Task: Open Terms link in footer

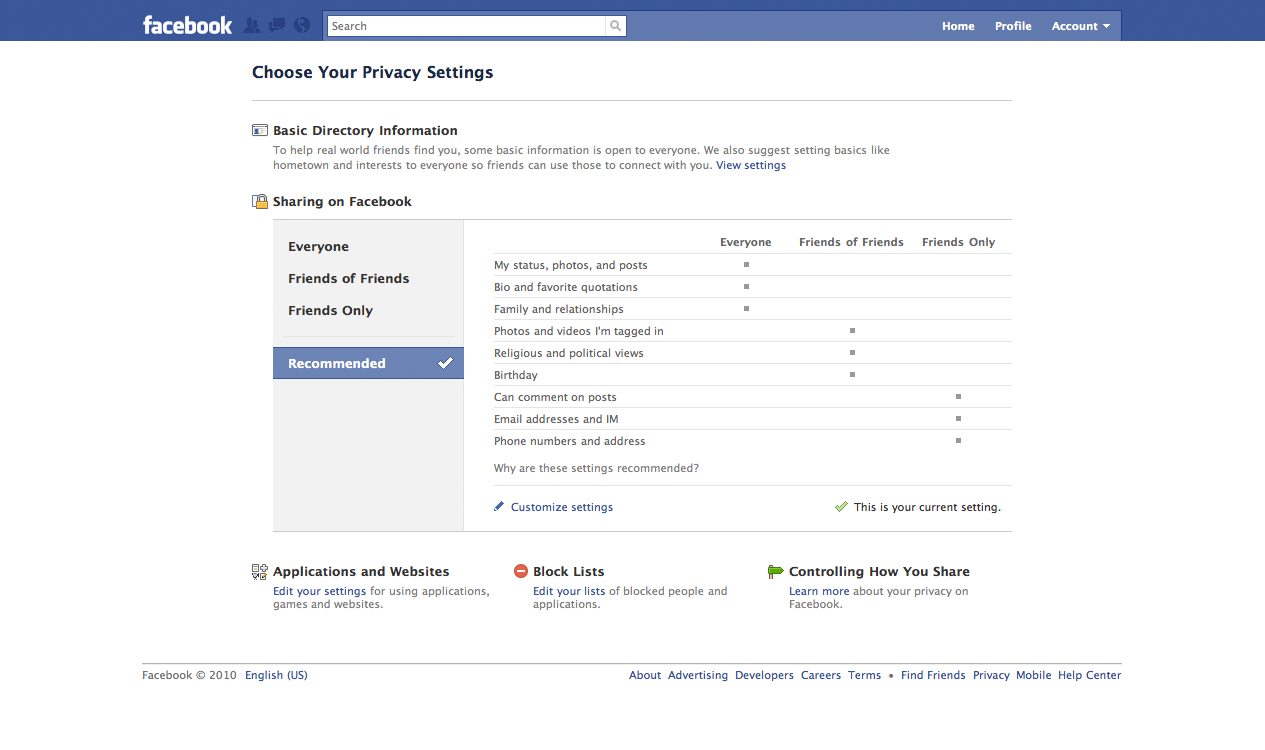Action: pos(865,675)
